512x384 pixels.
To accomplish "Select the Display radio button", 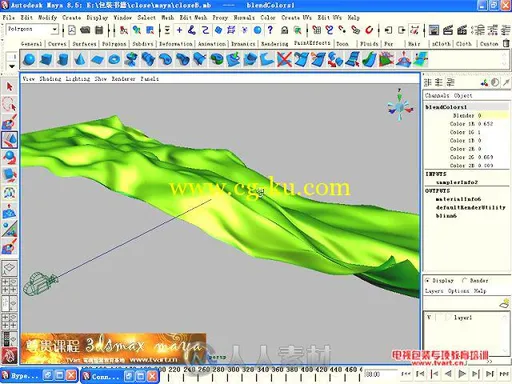I will point(428,281).
